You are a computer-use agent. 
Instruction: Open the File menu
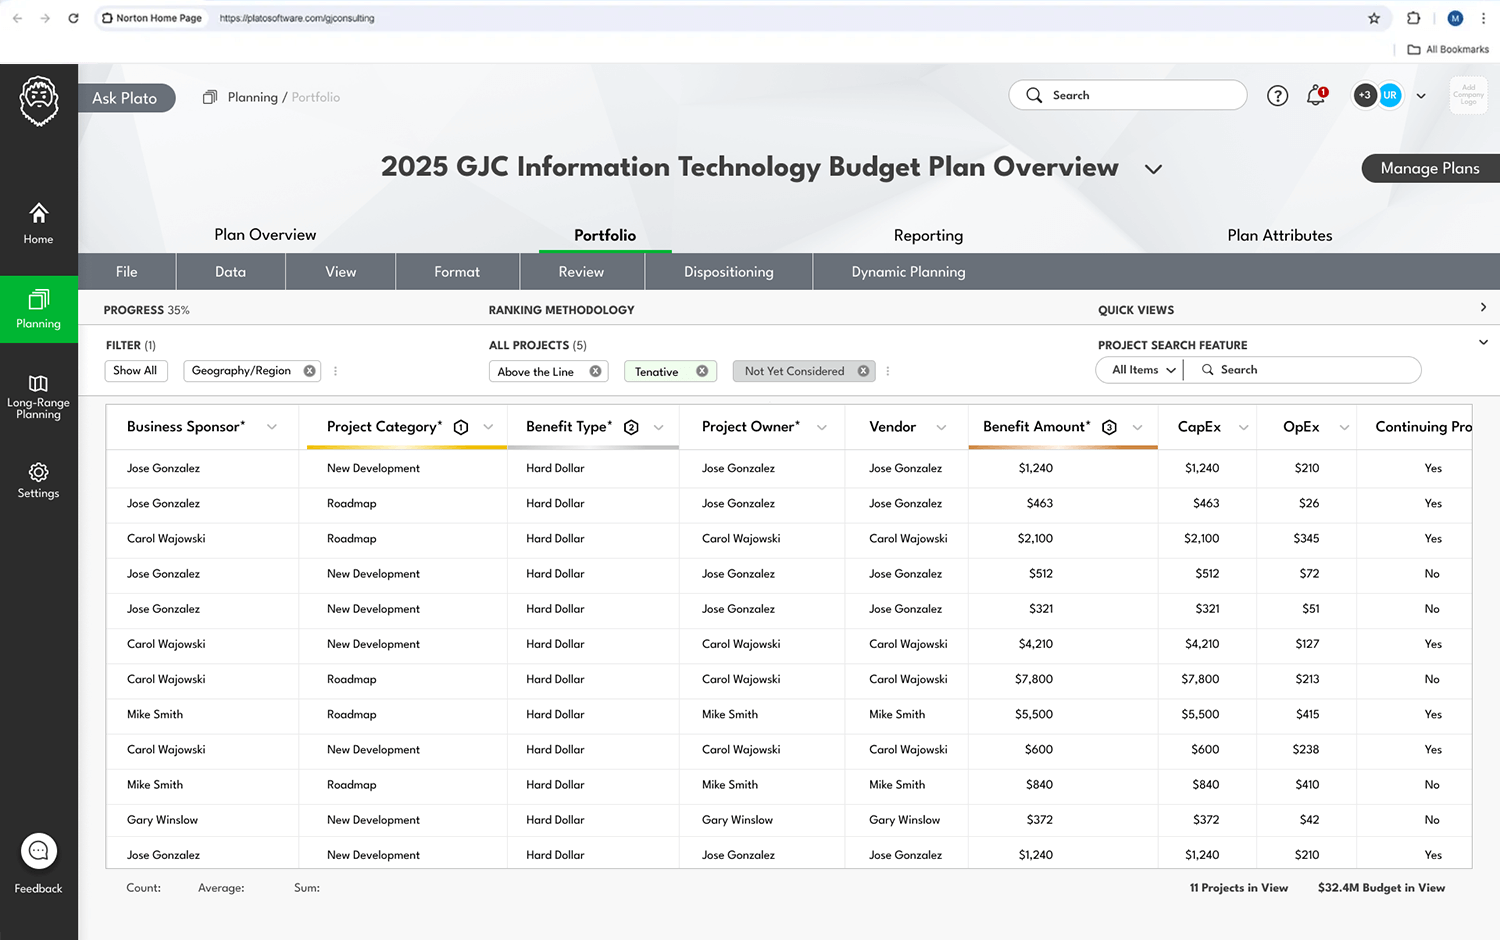coord(127,272)
